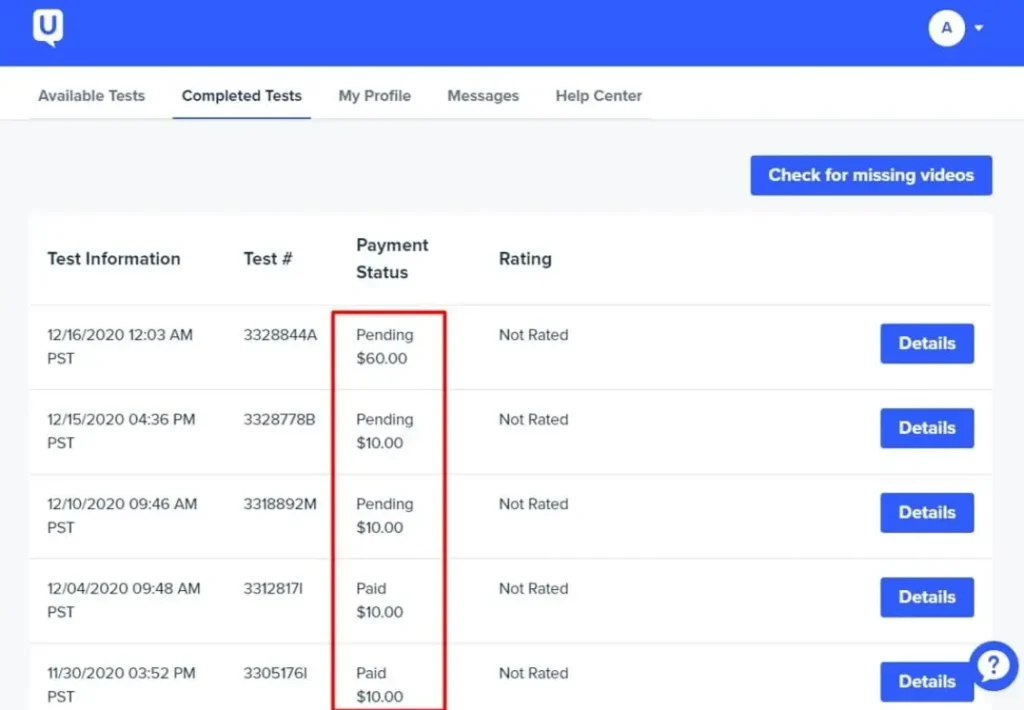
Task: Select test number 3312817I
Action: (x=273, y=589)
